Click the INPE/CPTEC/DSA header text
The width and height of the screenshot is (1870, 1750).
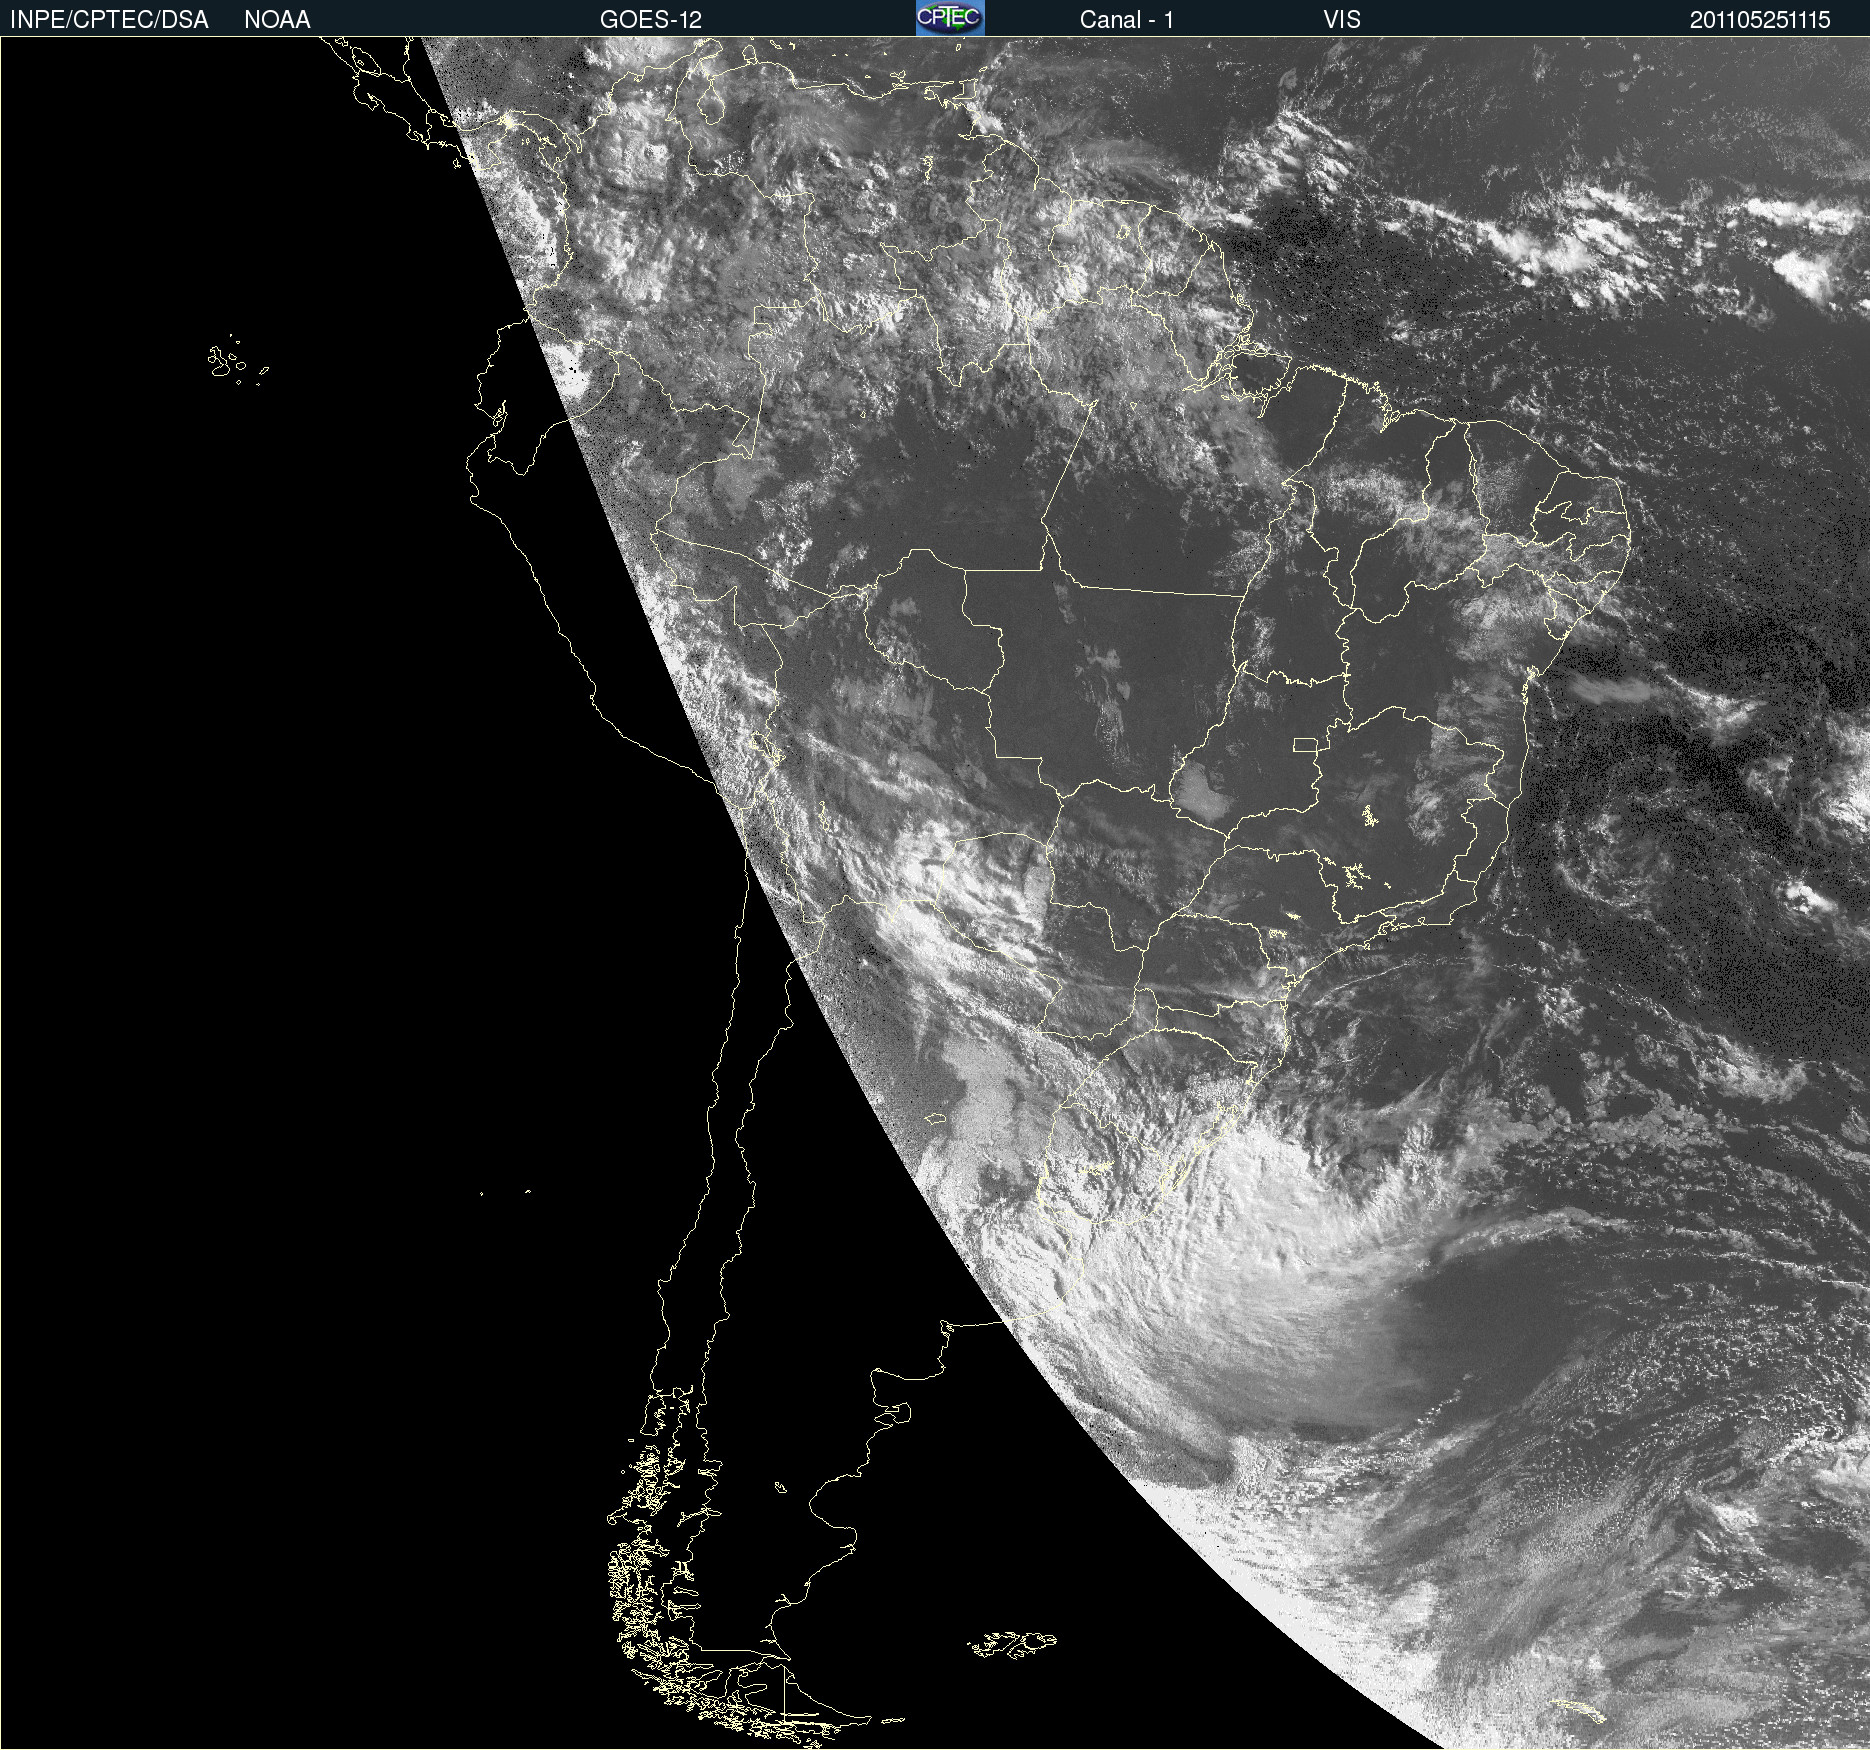(109, 20)
